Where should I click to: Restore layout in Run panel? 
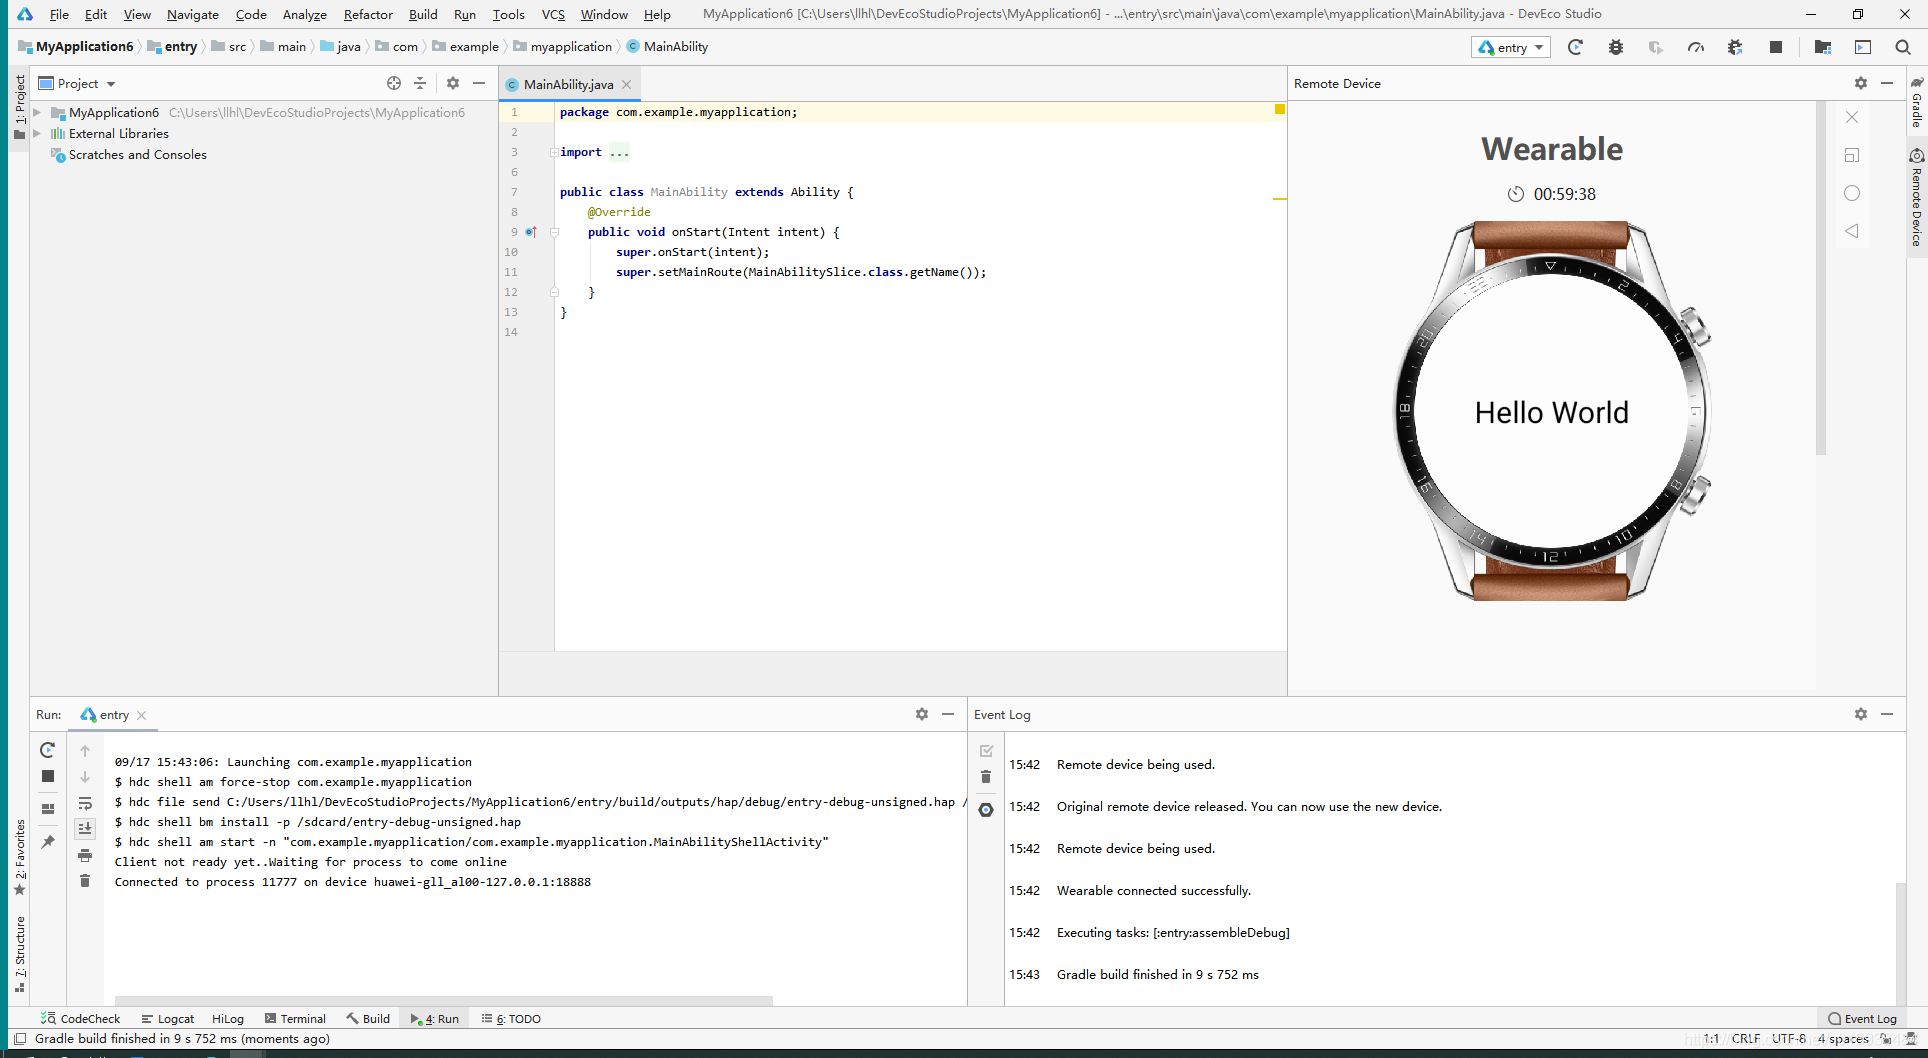point(47,808)
